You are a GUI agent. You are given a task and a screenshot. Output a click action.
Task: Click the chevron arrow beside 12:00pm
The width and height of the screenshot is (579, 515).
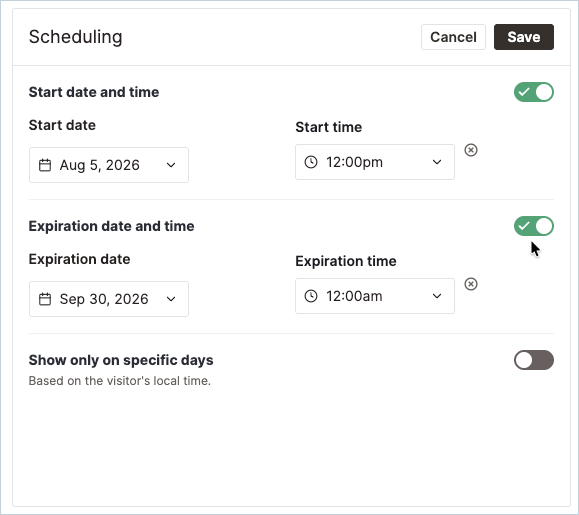[437, 162]
